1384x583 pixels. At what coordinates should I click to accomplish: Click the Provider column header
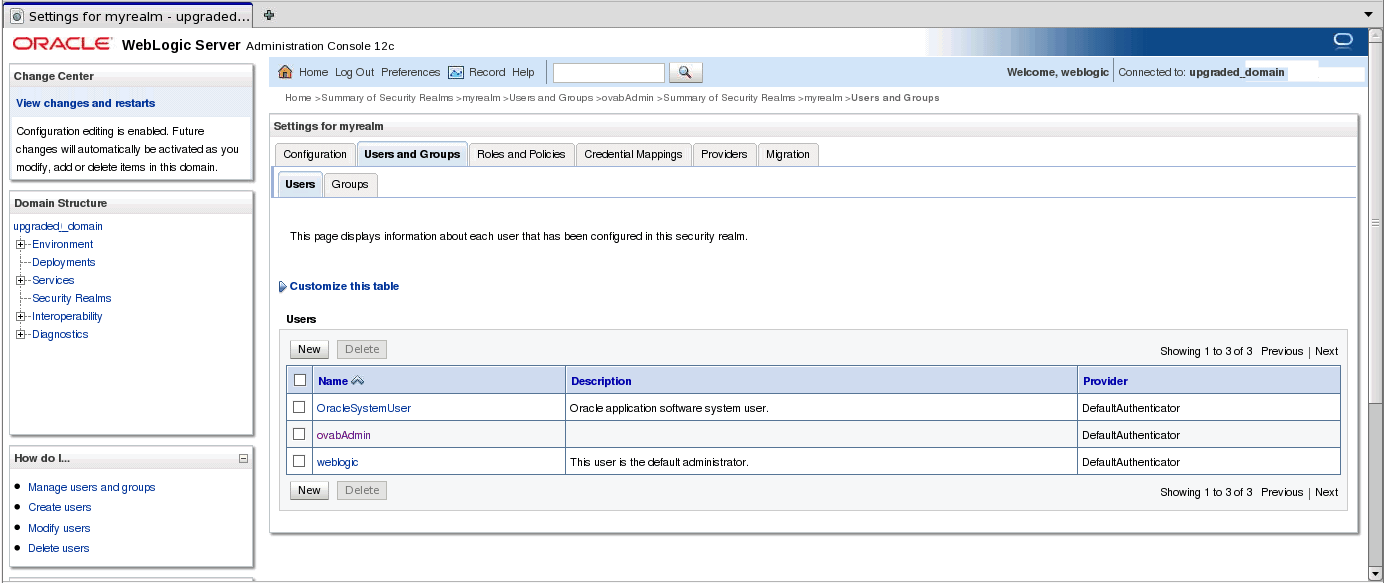click(x=1105, y=381)
